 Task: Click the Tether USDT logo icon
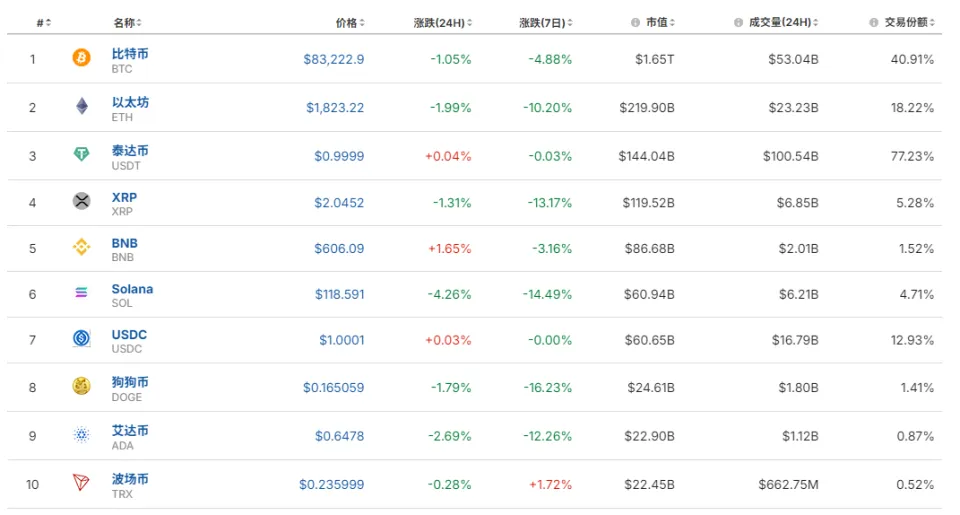(x=81, y=154)
